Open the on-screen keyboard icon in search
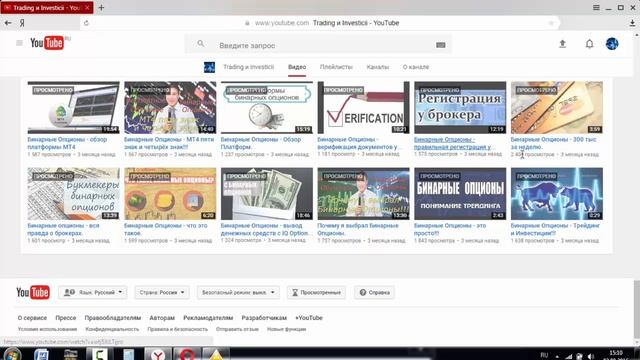The width and height of the screenshot is (640, 360). tap(440, 45)
